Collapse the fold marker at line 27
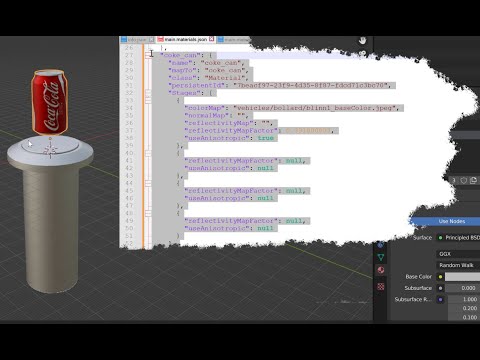The image size is (480, 360). (148, 55)
